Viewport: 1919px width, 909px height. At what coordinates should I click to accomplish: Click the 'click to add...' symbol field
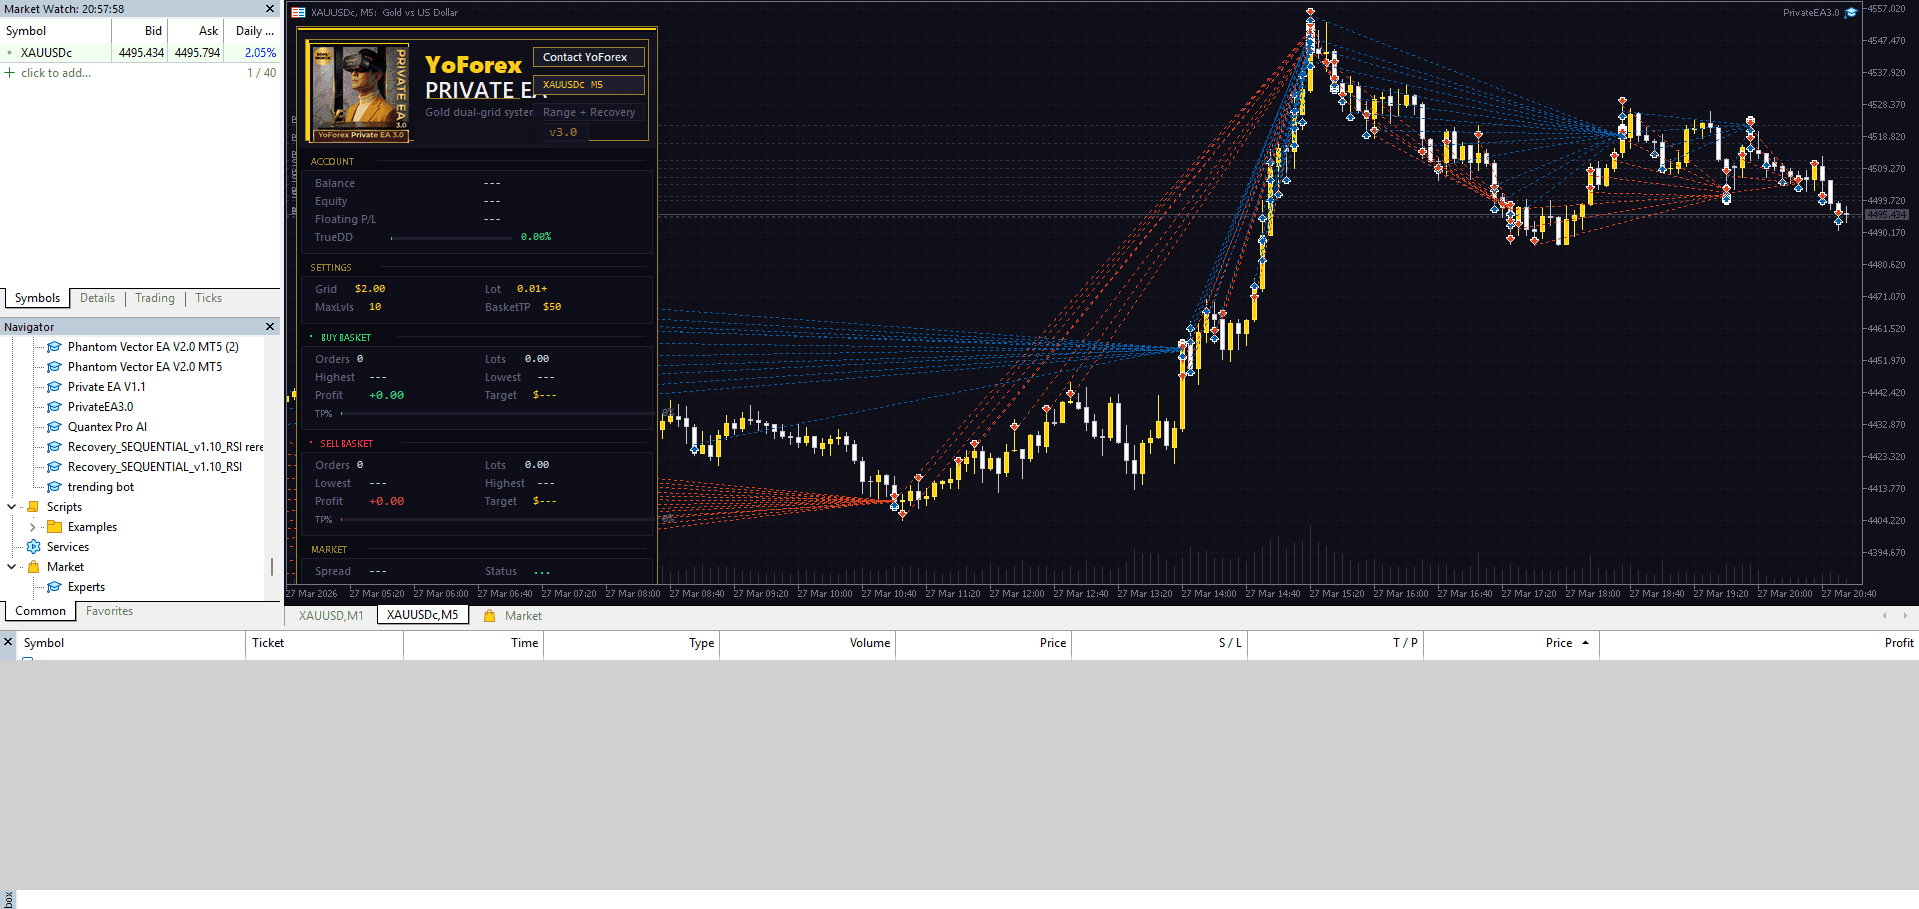click(56, 73)
